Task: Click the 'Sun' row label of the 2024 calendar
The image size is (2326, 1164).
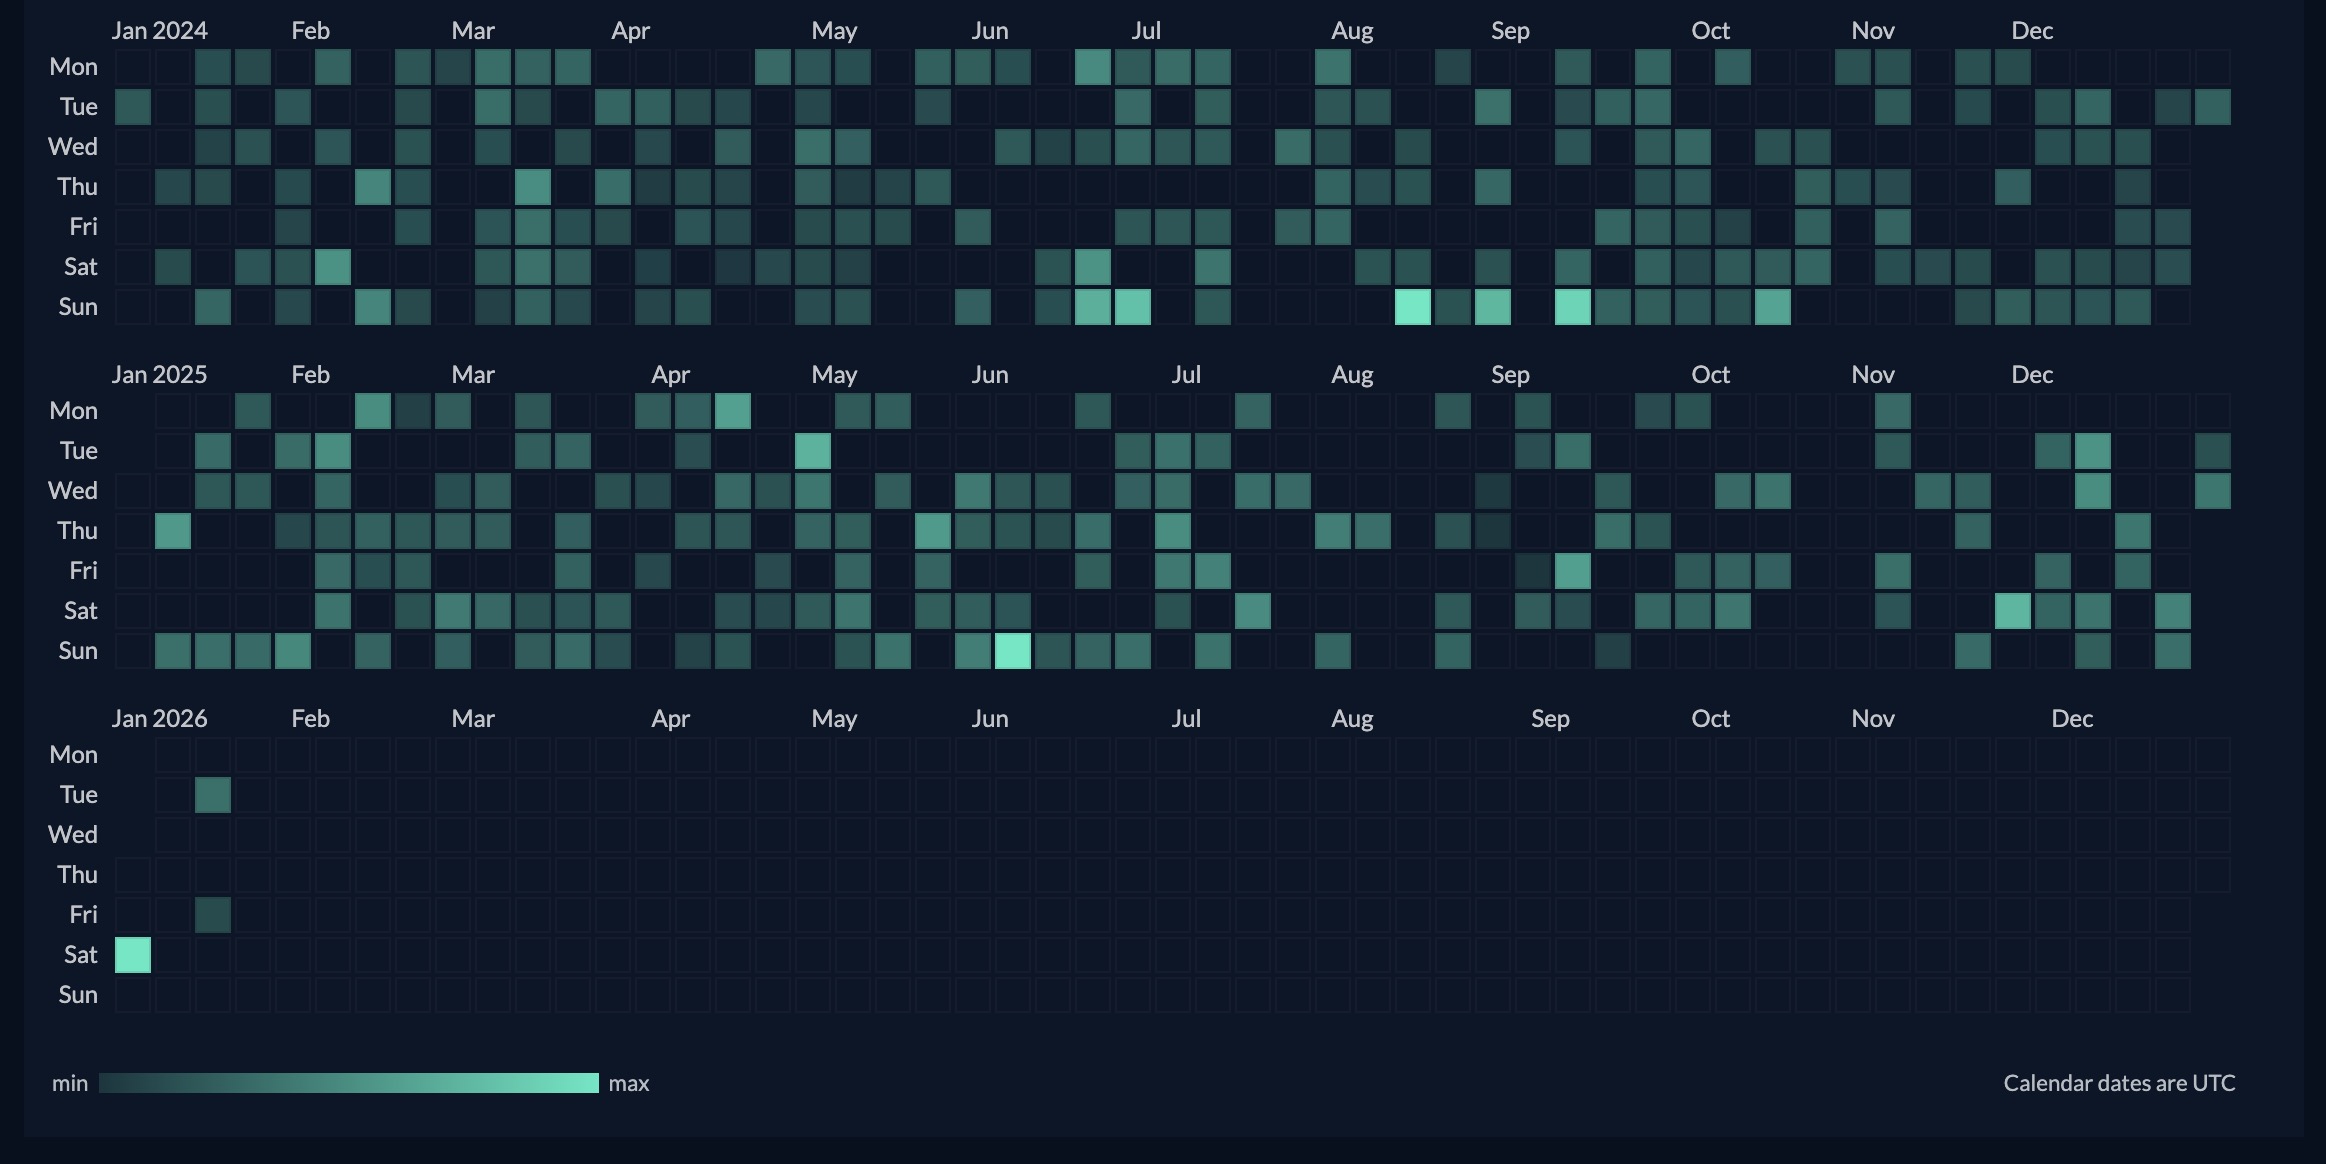Action: (x=78, y=307)
